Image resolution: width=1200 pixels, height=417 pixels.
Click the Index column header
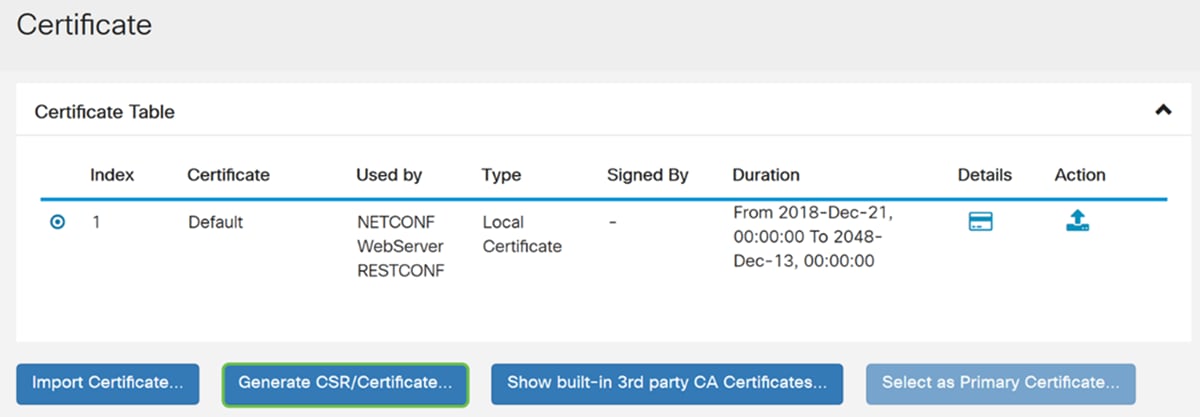[x=112, y=175]
